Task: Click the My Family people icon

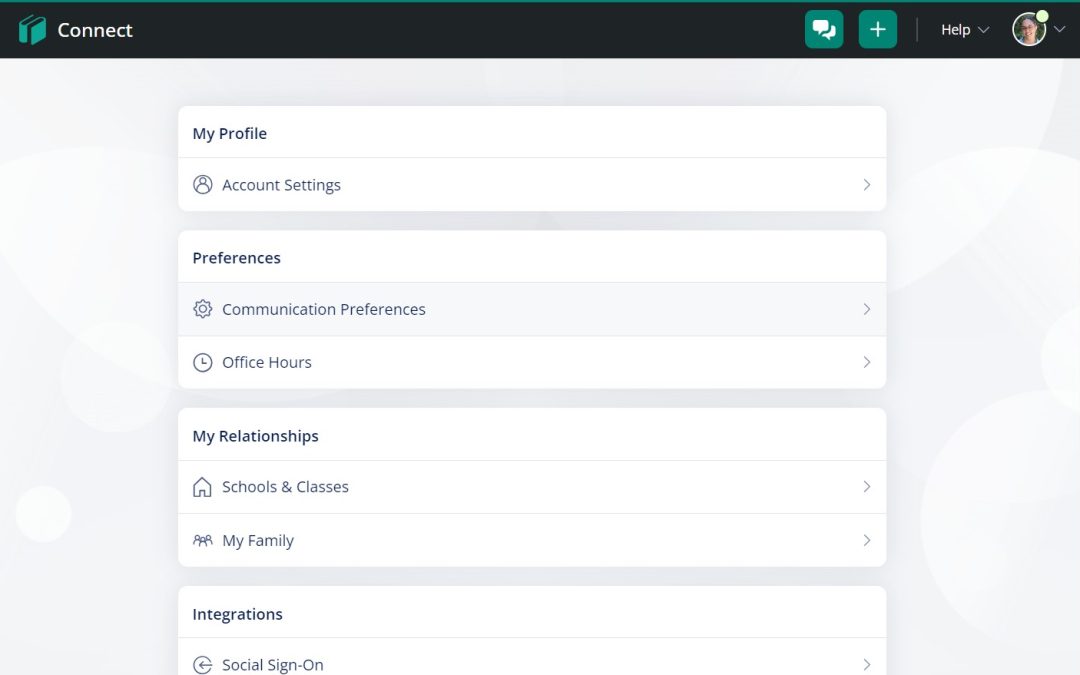Action: (203, 540)
